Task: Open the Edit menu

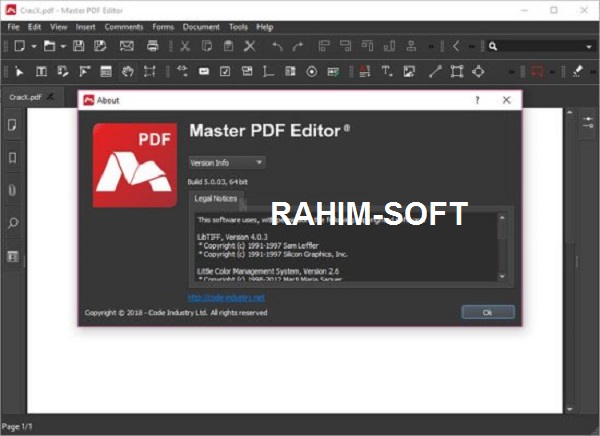Action: point(34,27)
